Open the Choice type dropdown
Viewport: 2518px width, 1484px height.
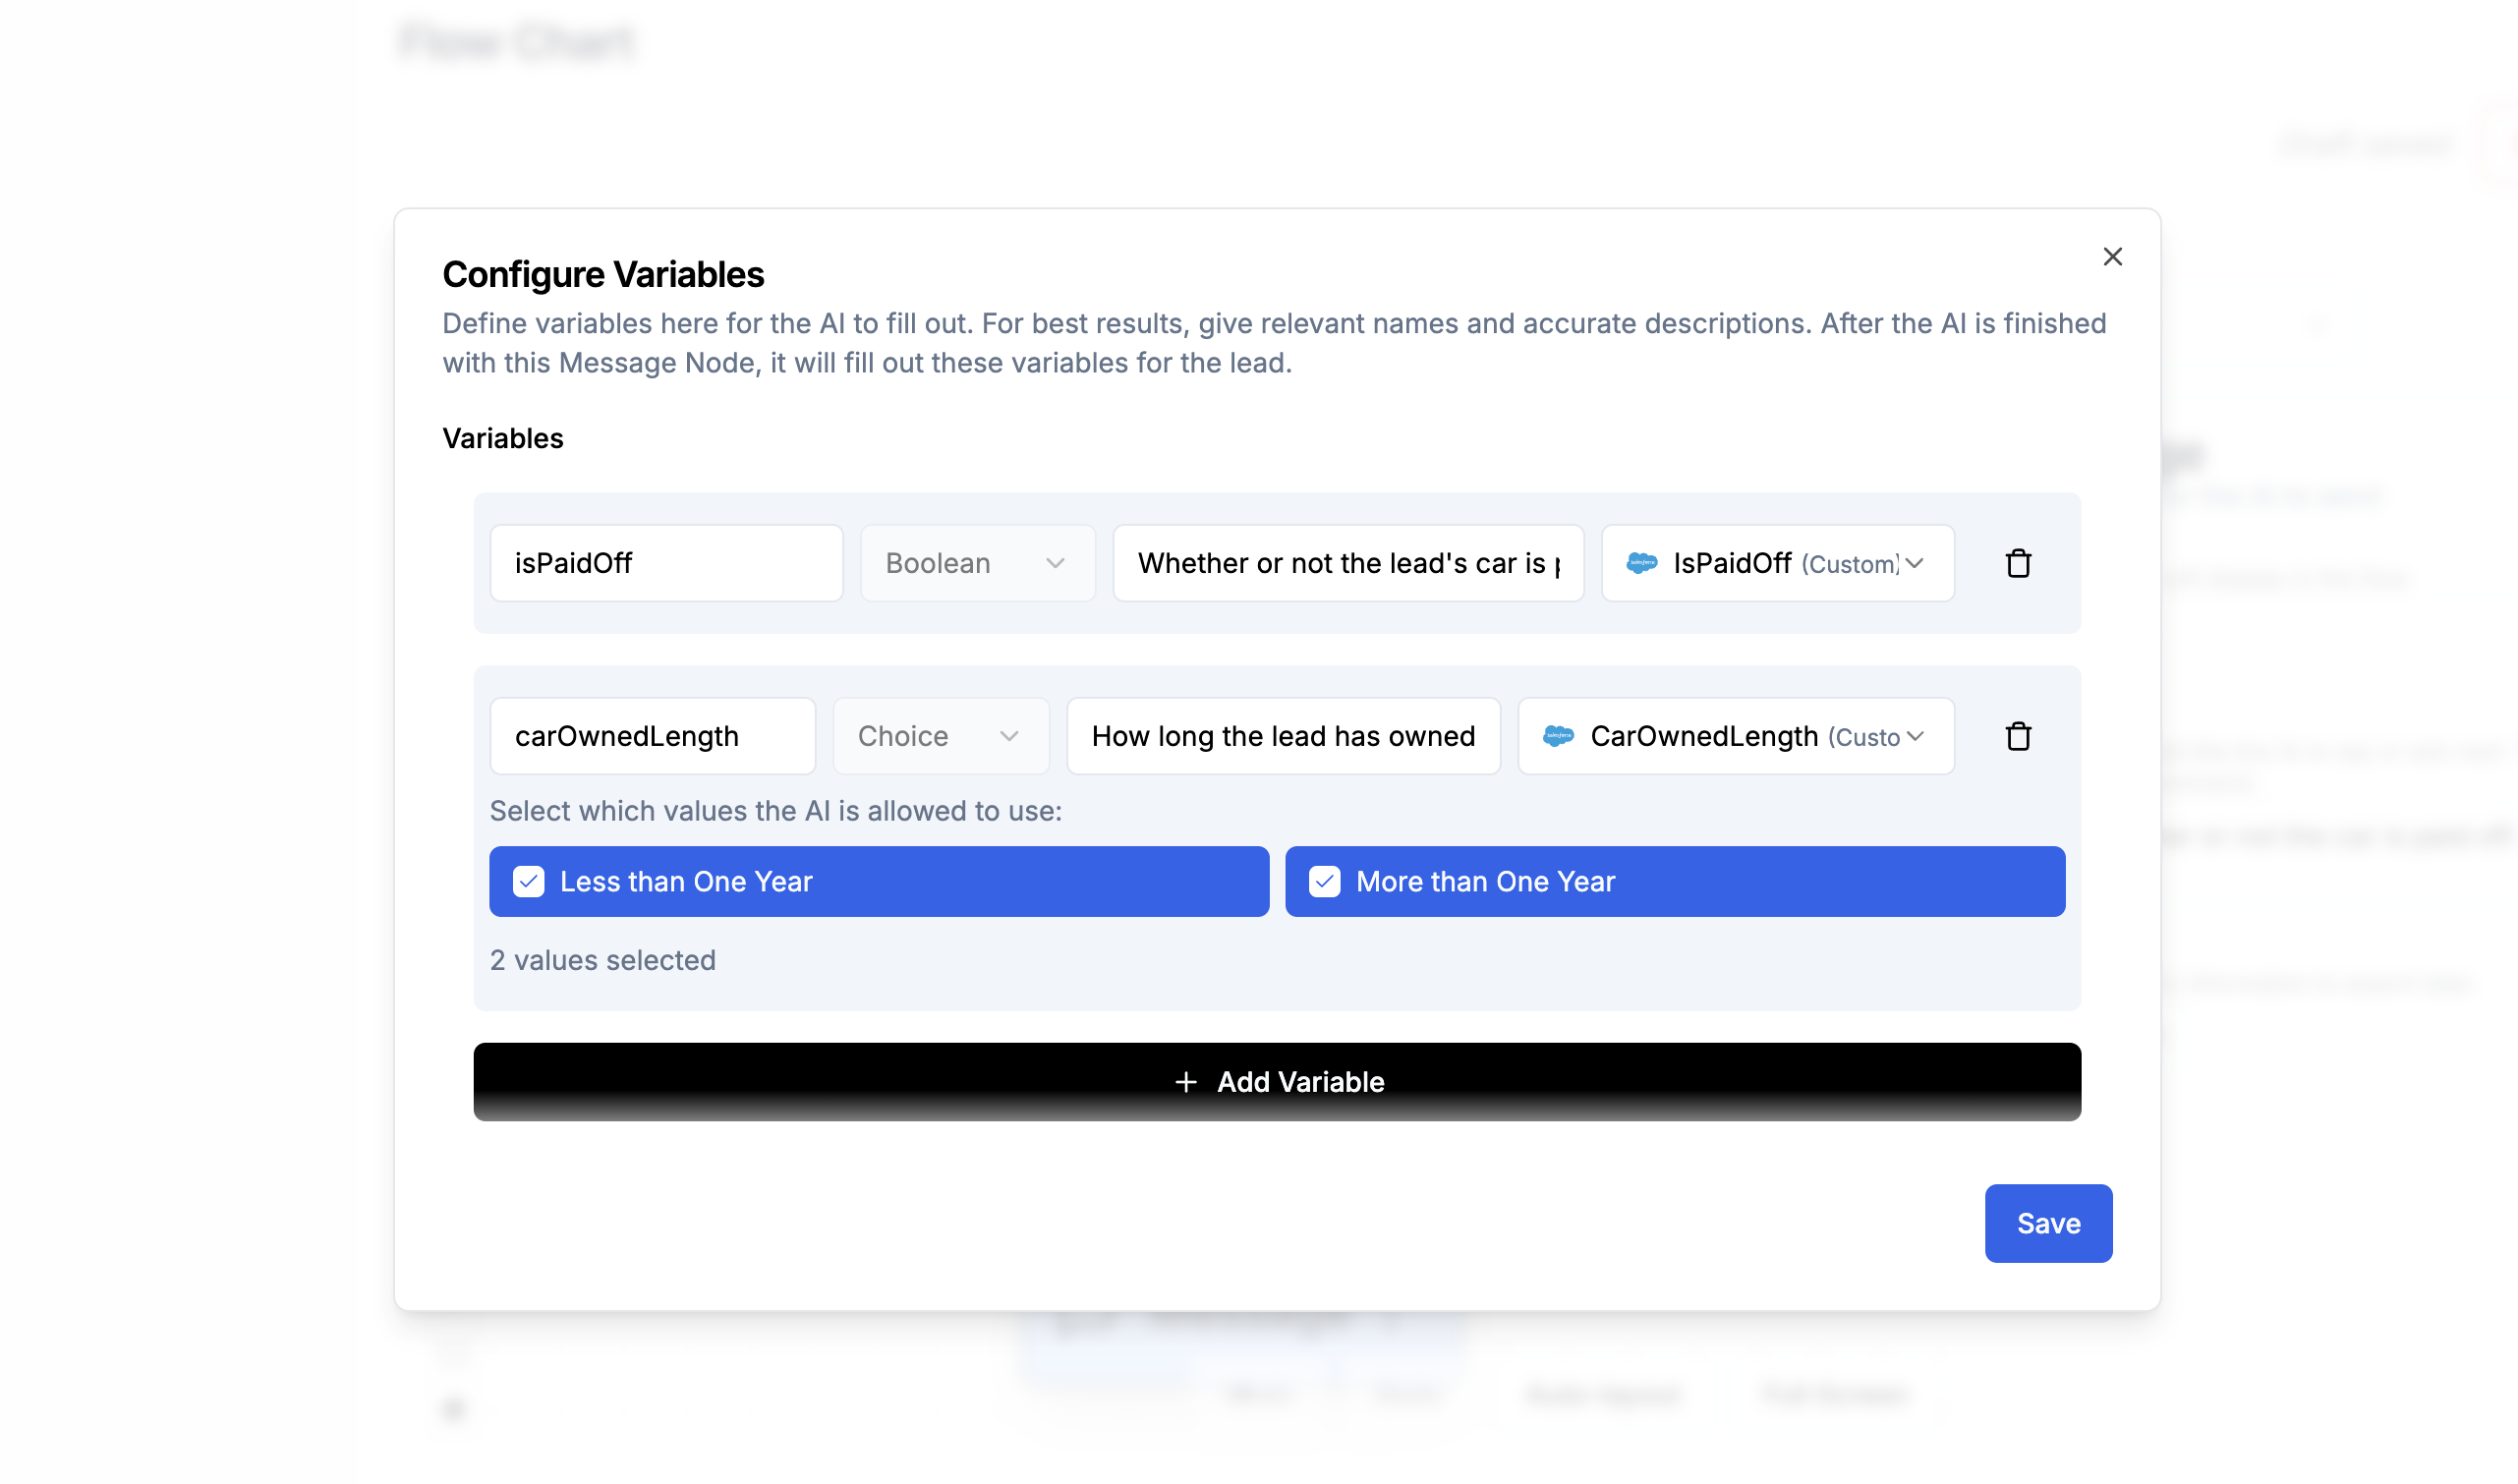click(x=940, y=736)
